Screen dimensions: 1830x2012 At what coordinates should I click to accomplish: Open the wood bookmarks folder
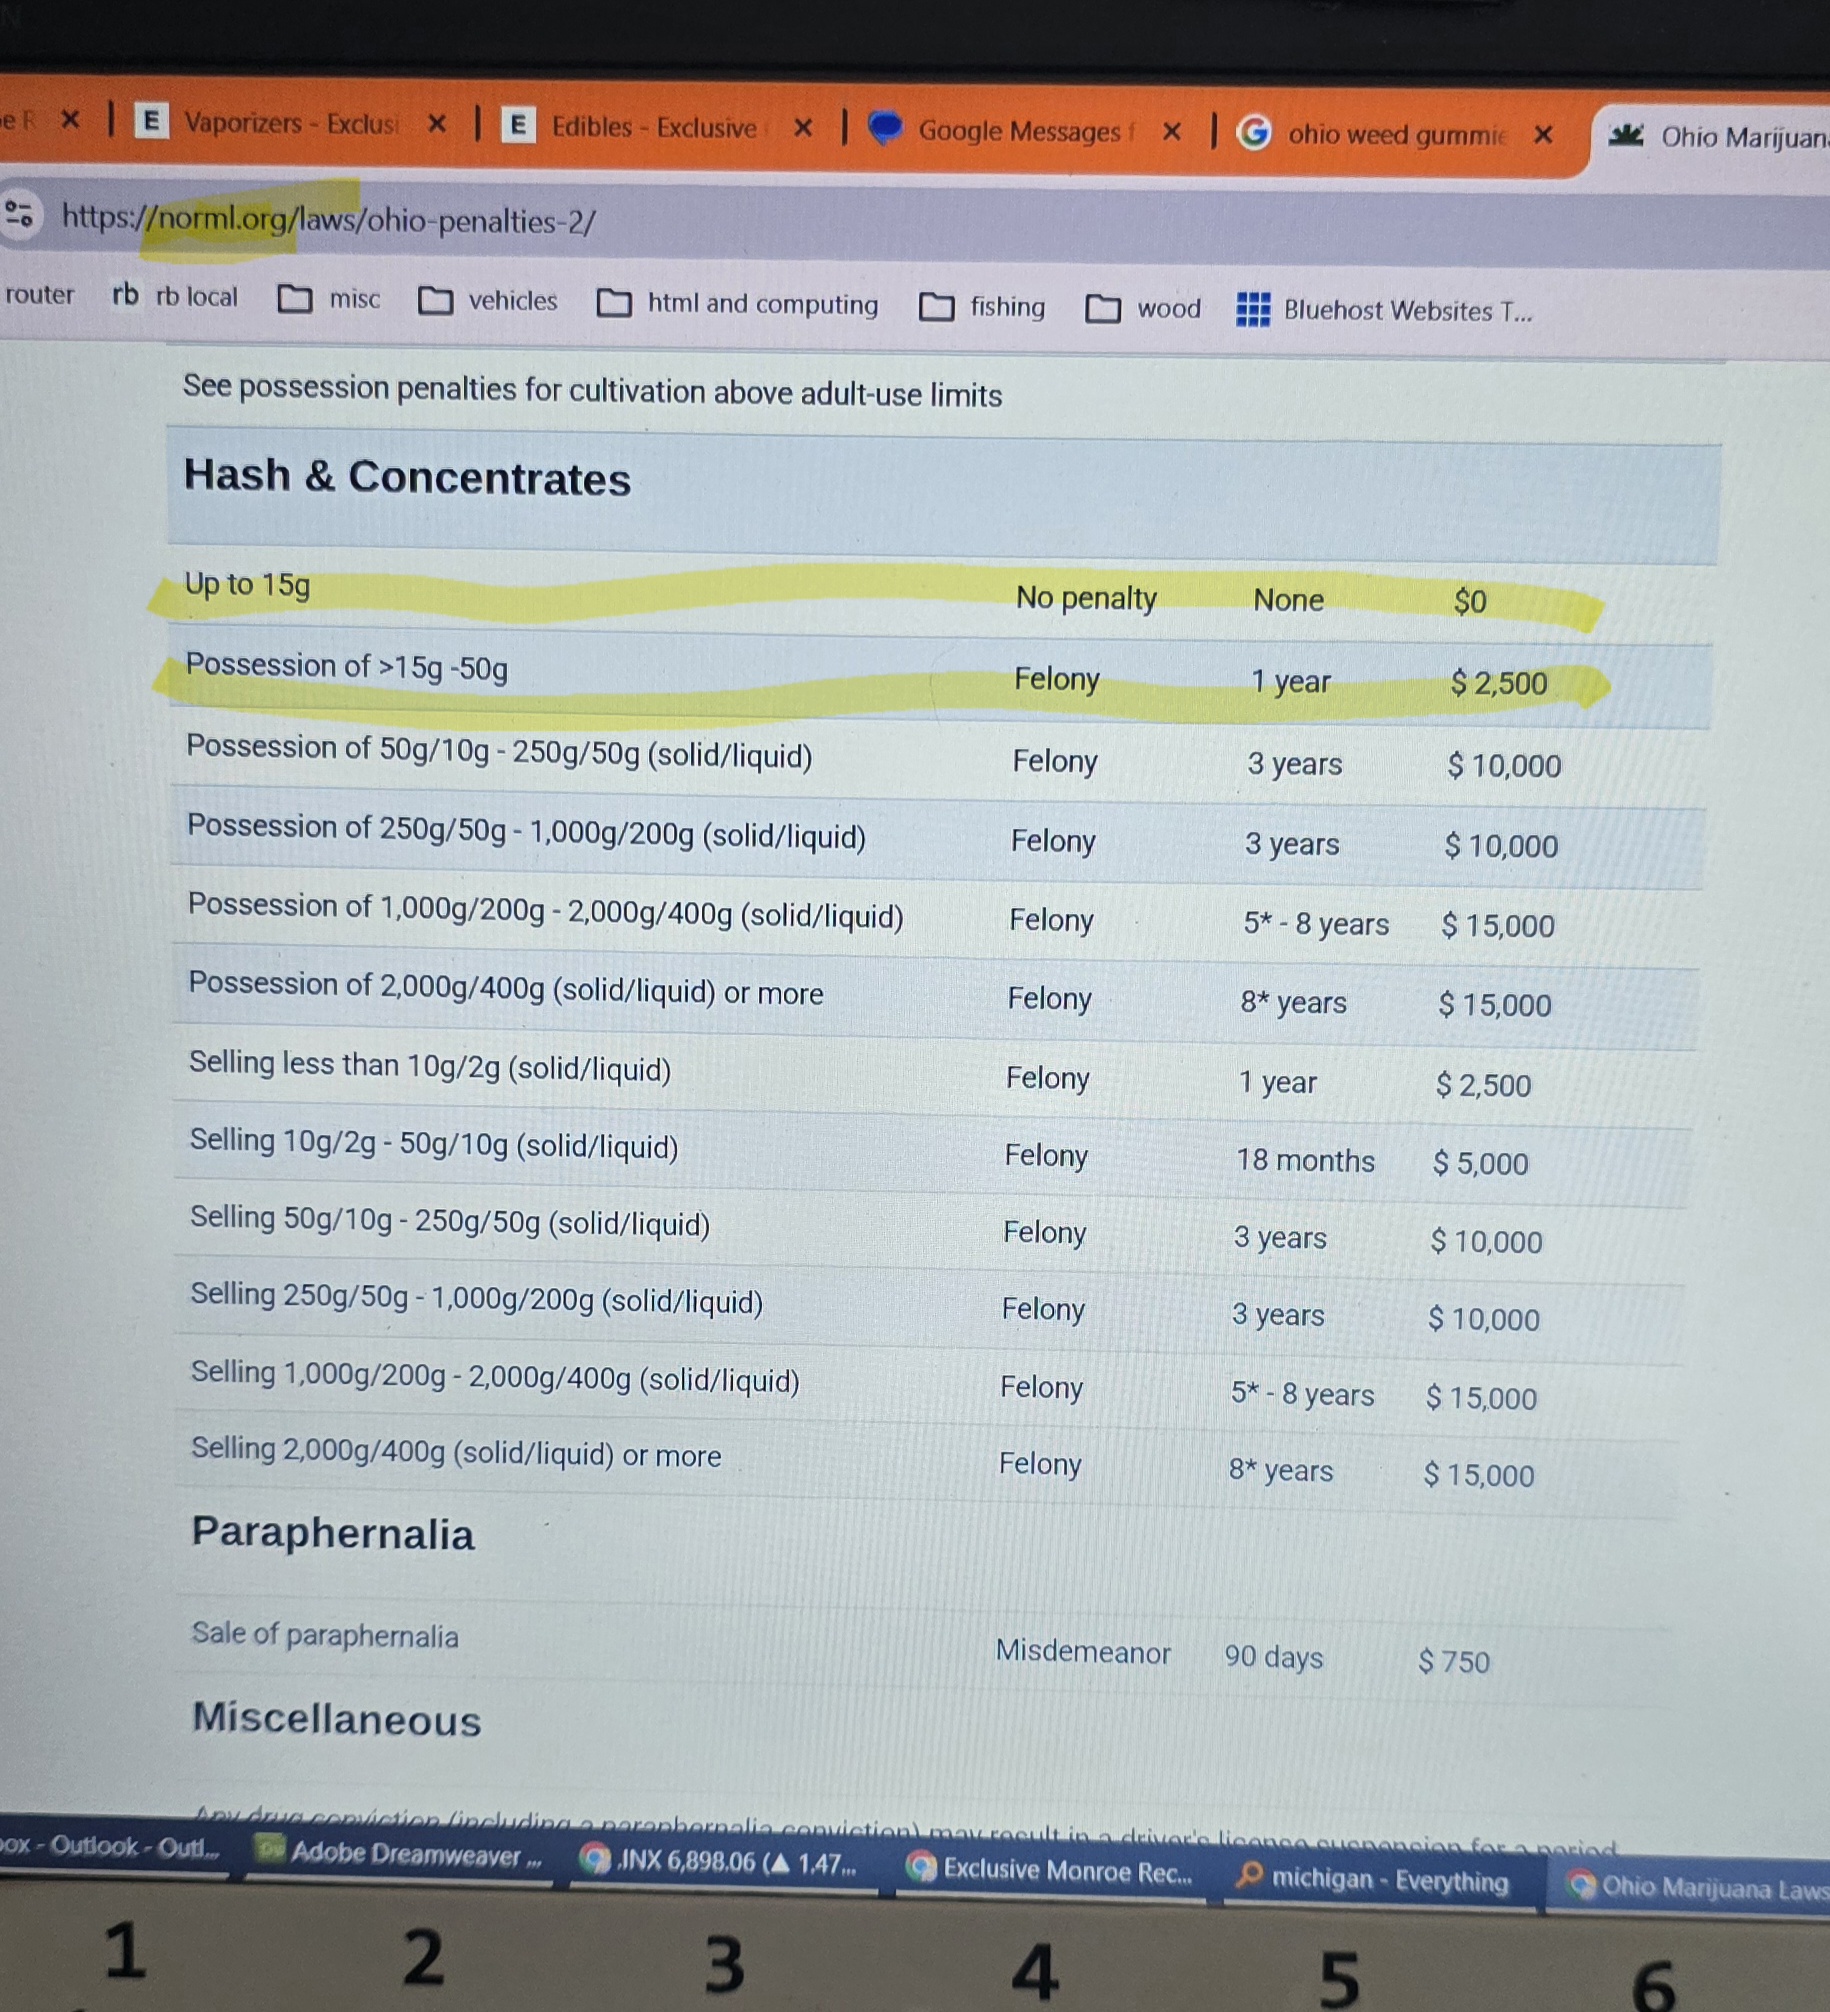coord(1144,309)
